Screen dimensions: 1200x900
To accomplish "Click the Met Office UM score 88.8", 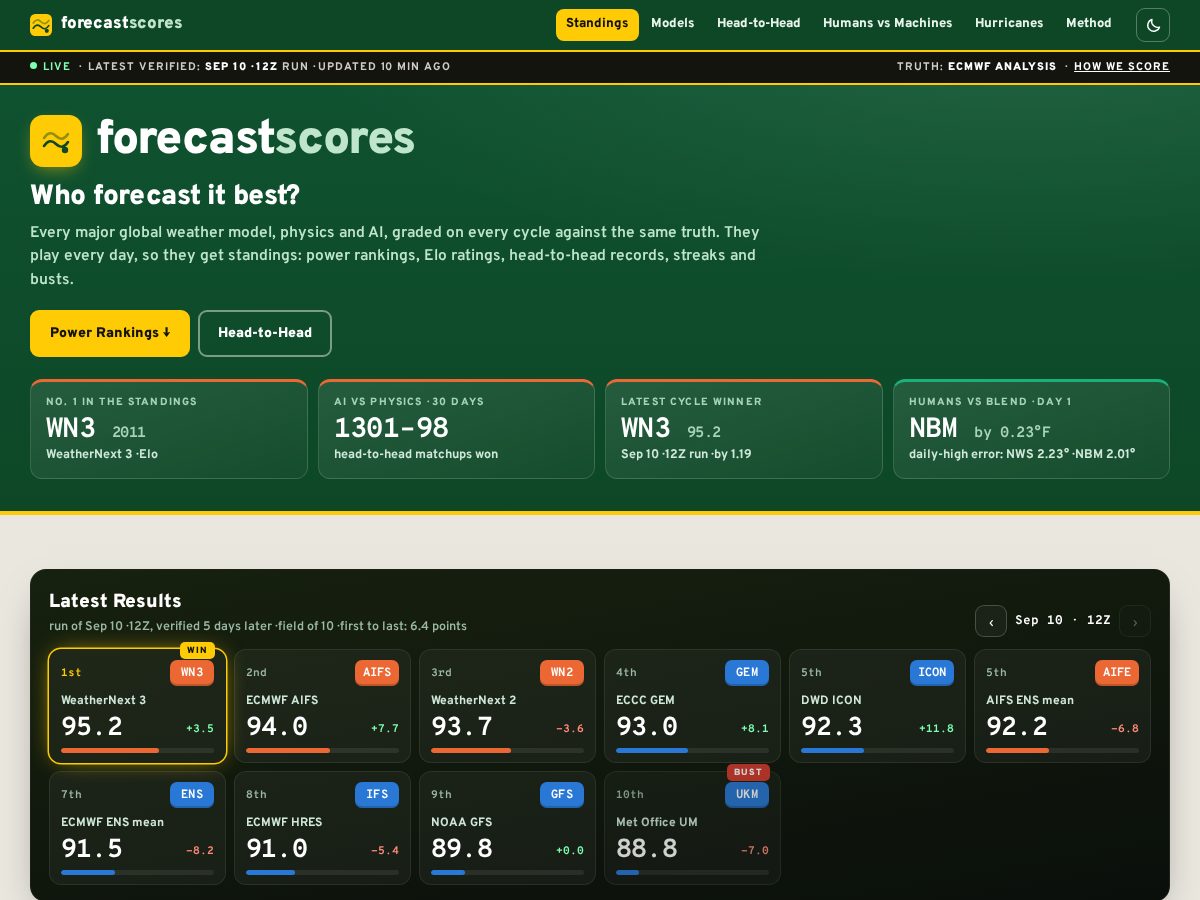I will (647, 849).
